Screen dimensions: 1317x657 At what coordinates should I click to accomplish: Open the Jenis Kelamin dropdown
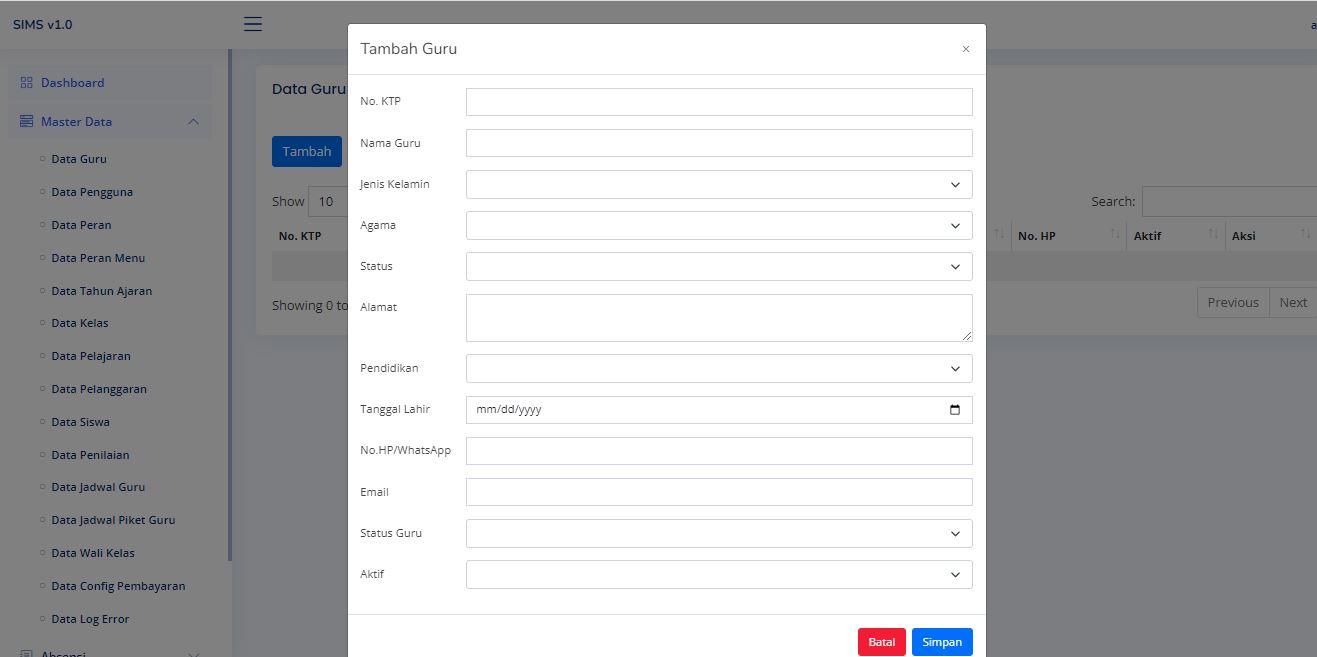[x=718, y=185]
